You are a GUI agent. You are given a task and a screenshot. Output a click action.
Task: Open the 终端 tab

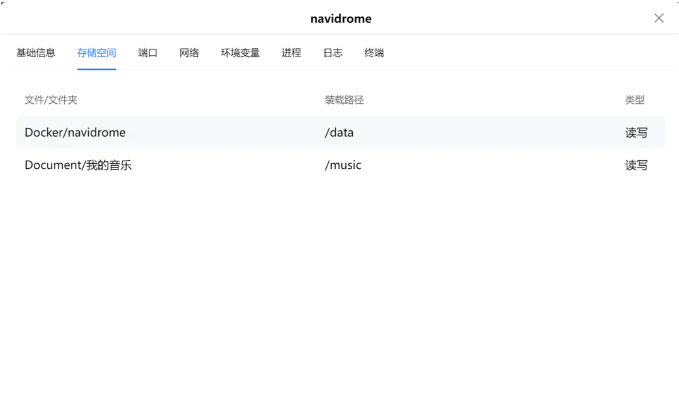pyautogui.click(x=374, y=53)
